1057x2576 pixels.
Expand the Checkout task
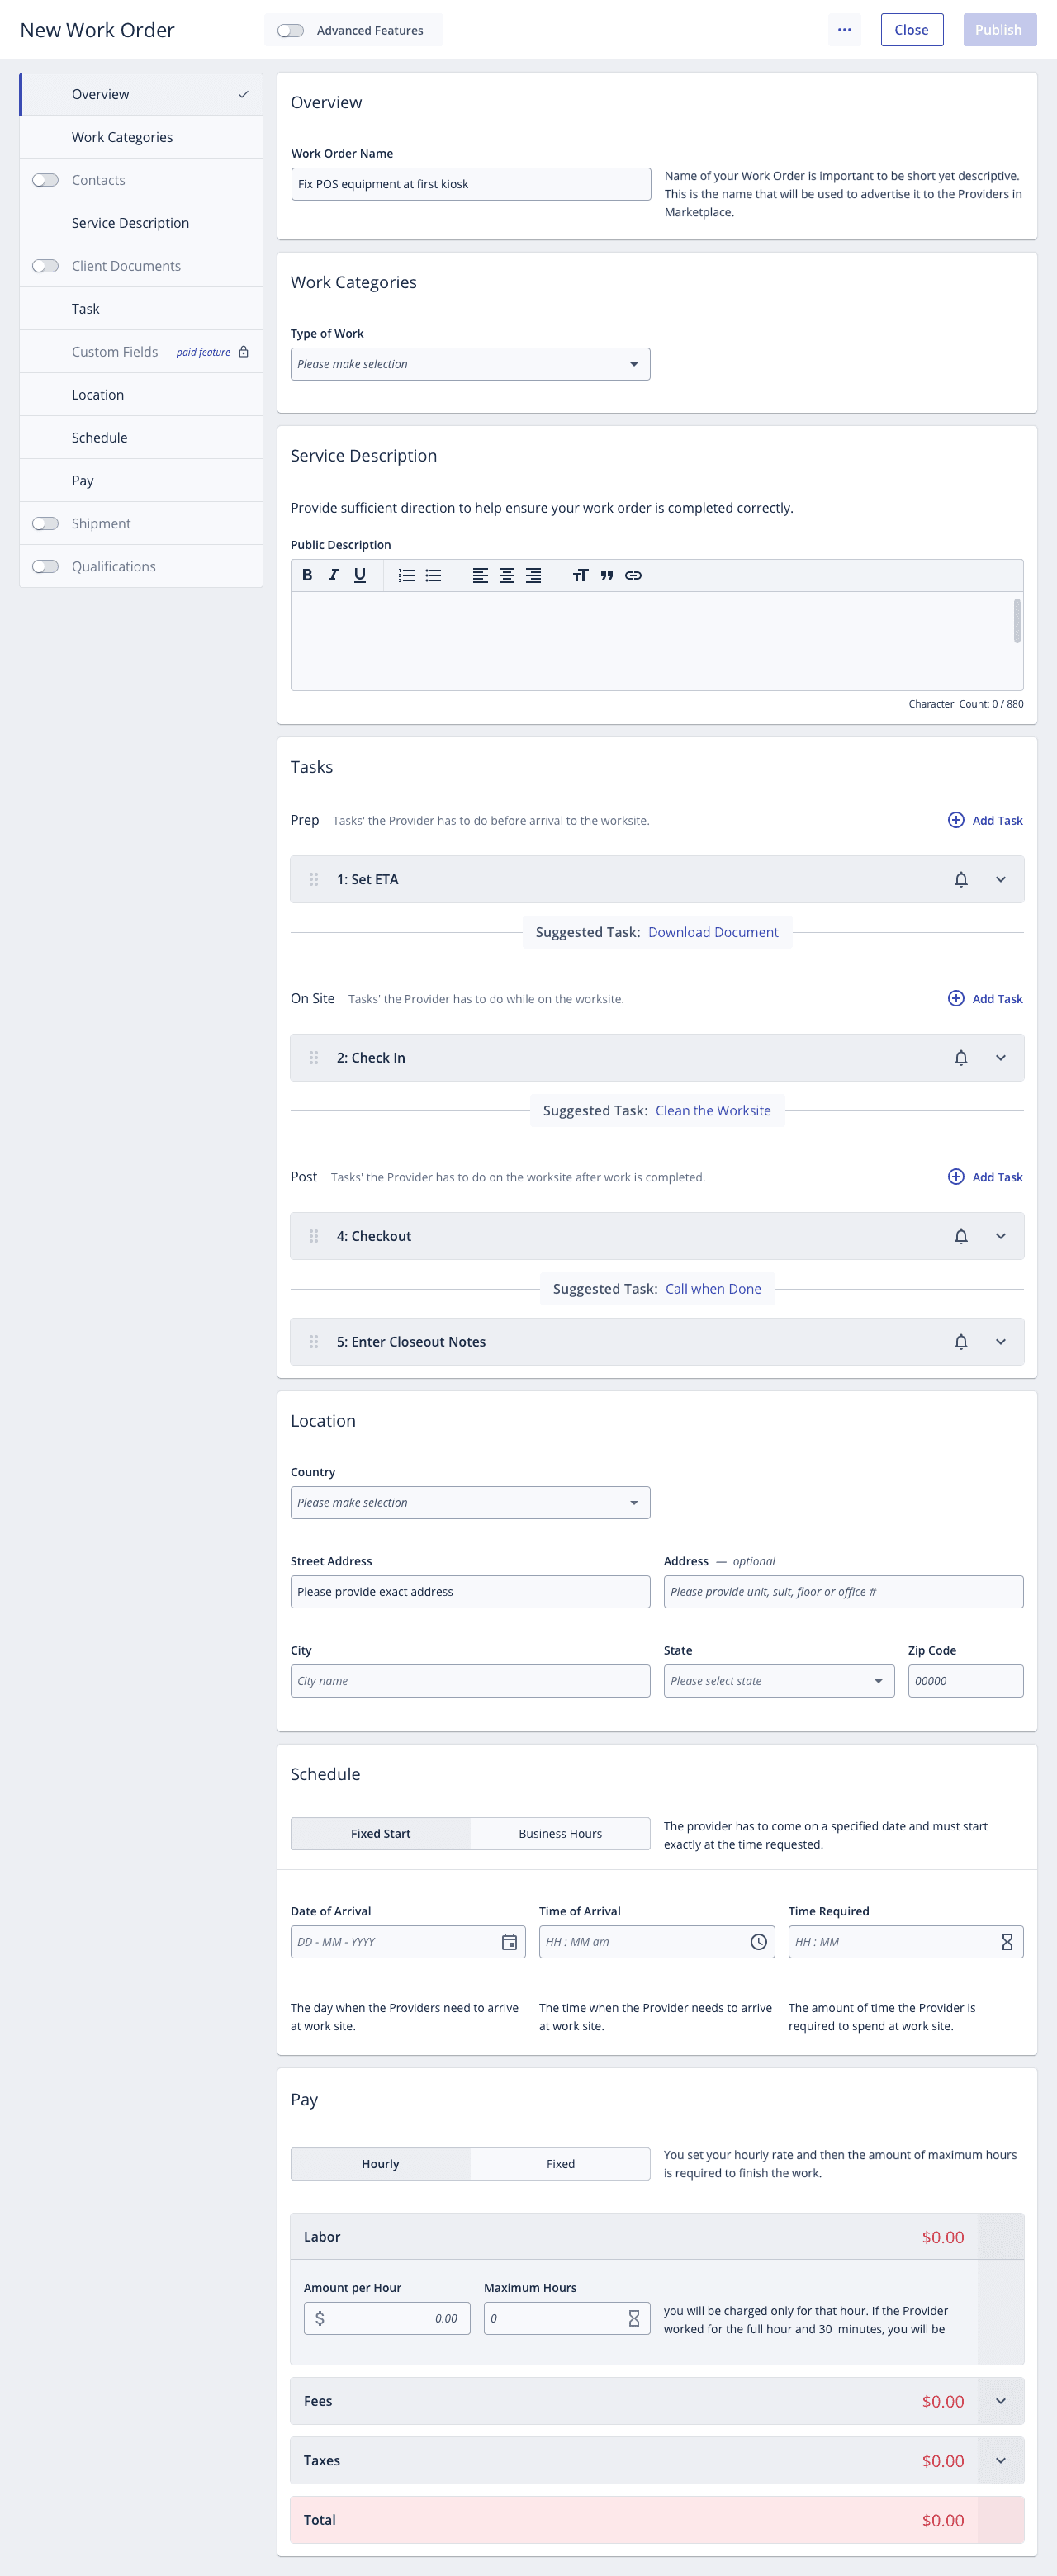[1001, 1236]
